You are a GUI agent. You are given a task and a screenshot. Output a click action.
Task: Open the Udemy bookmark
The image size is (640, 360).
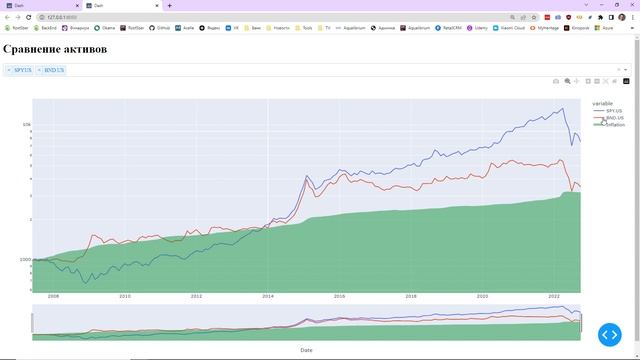[477, 28]
